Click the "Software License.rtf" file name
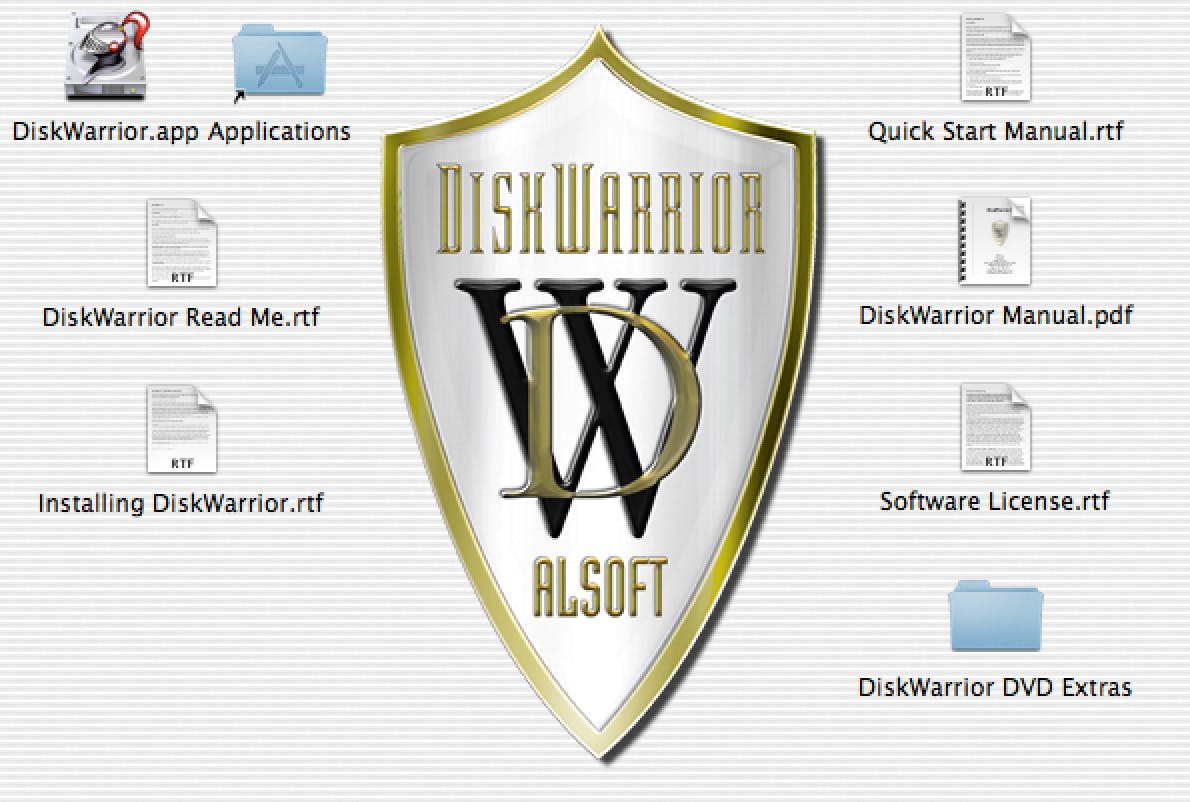This screenshot has height=802, width=1190. [x=994, y=502]
